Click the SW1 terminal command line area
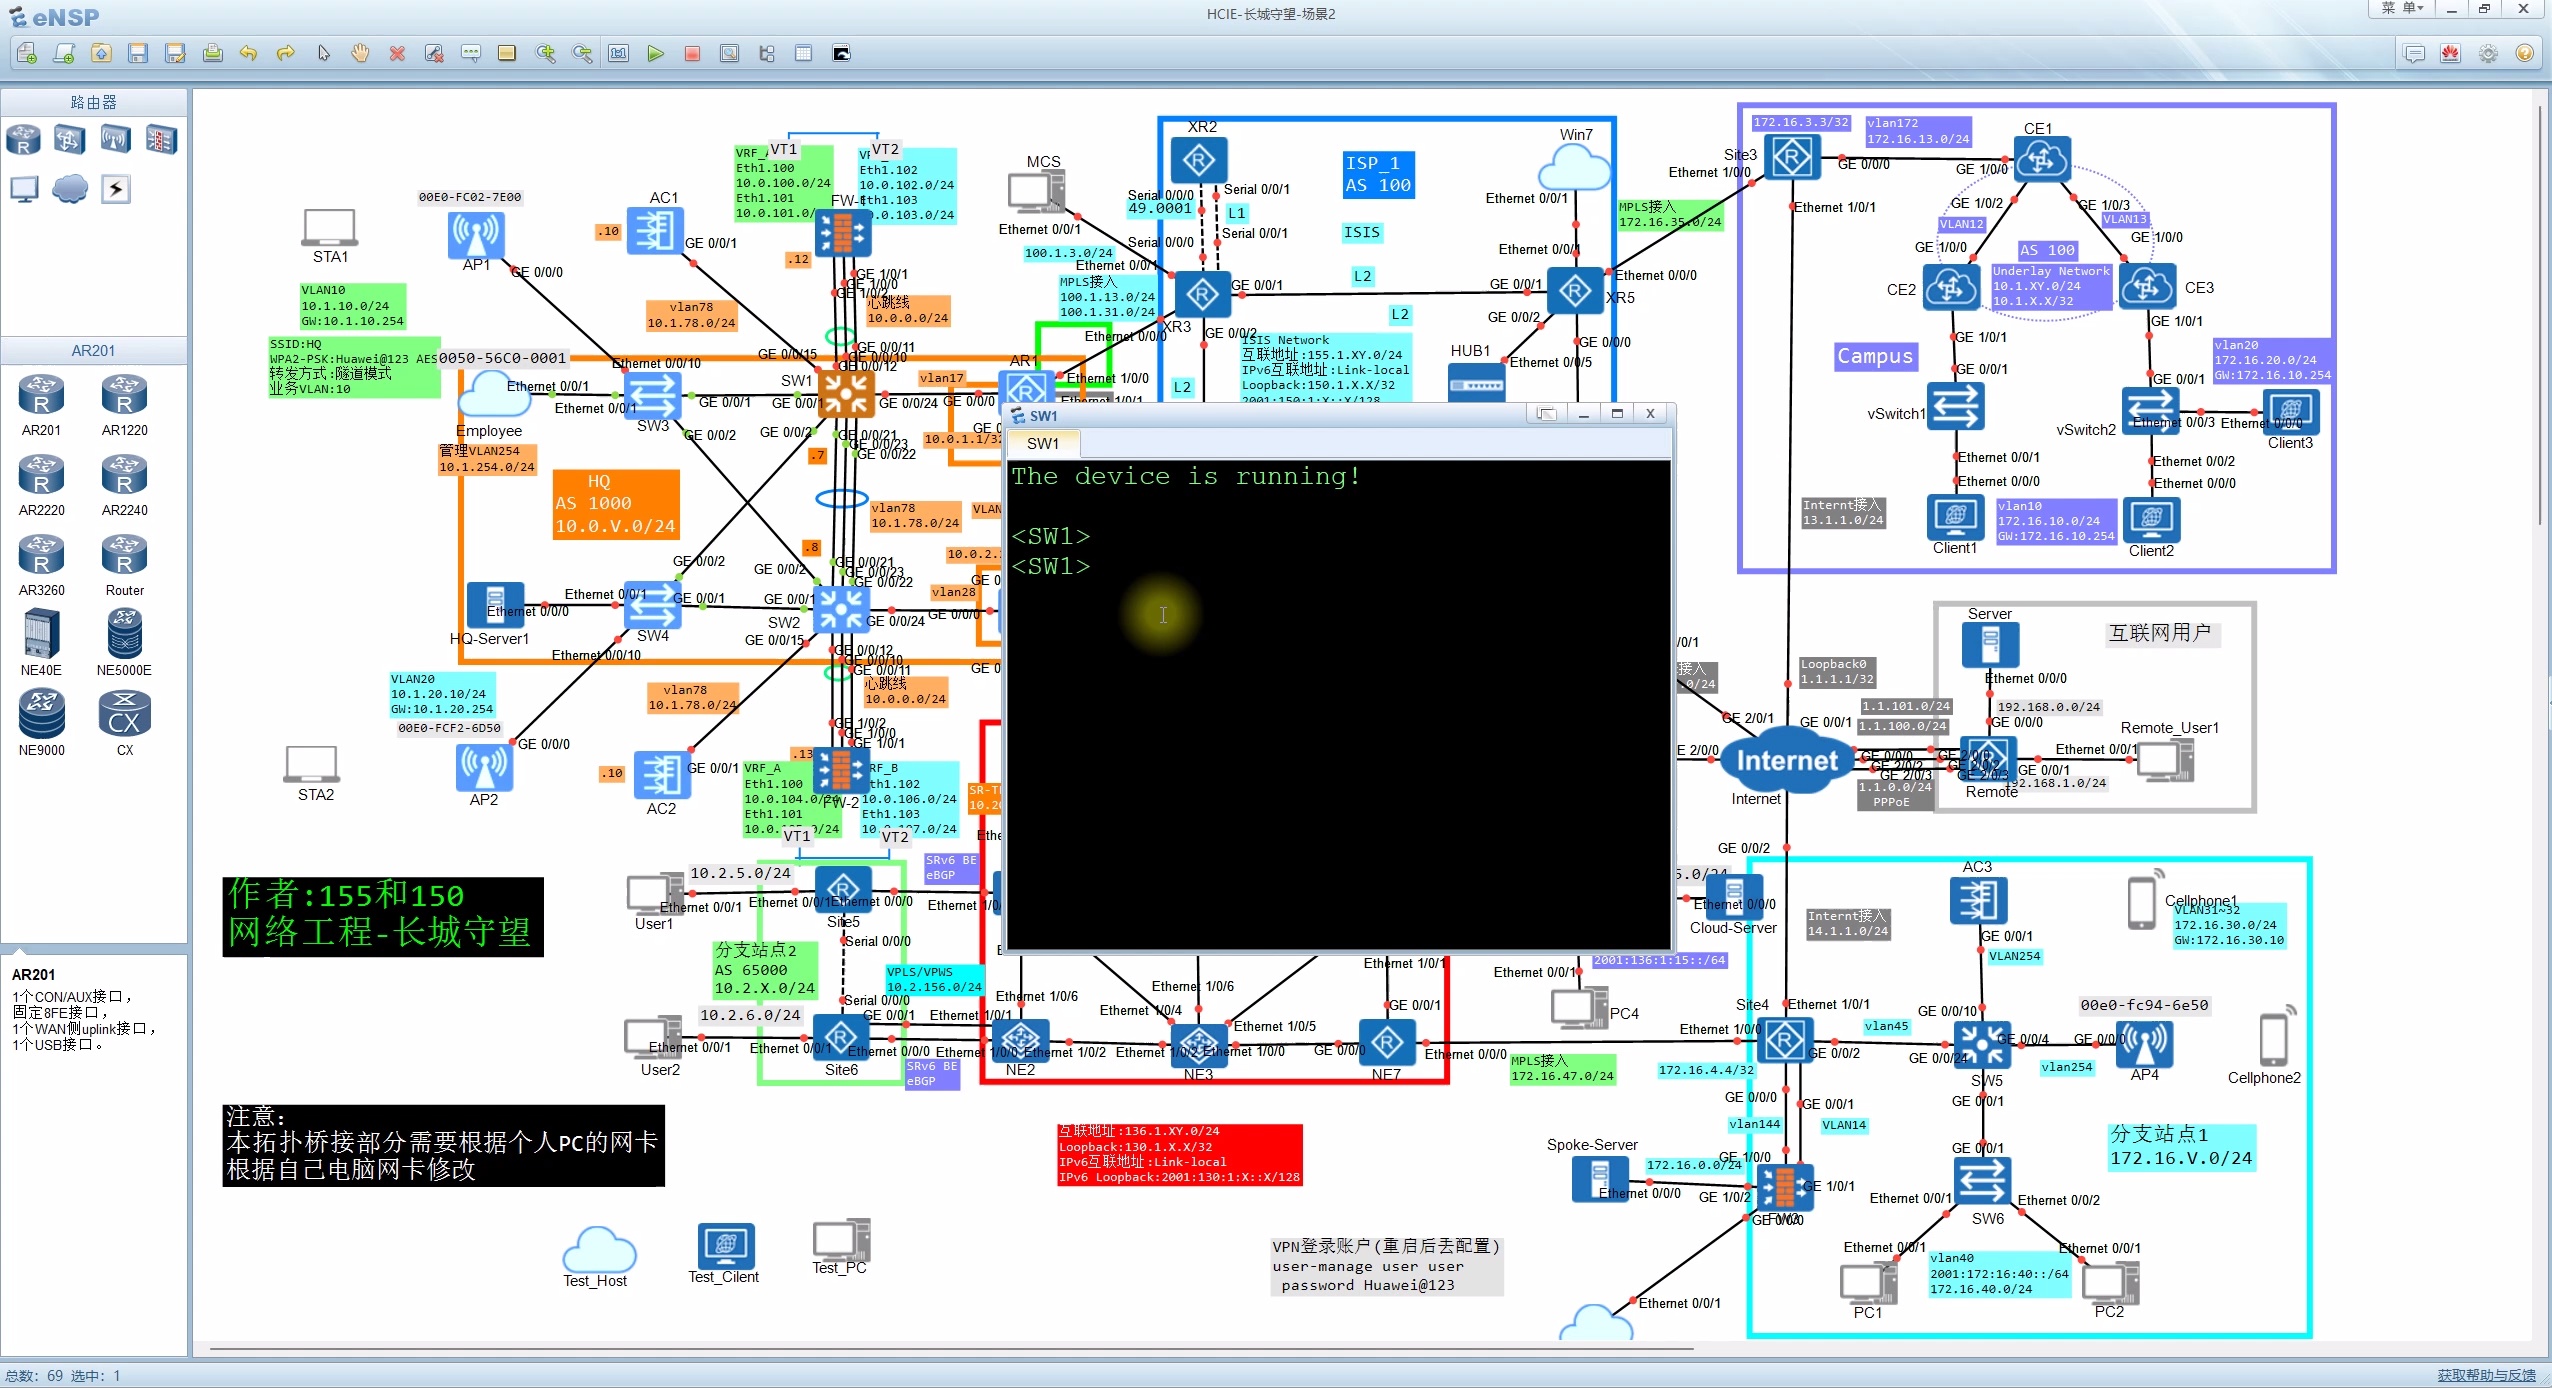 pyautogui.click(x=1338, y=700)
